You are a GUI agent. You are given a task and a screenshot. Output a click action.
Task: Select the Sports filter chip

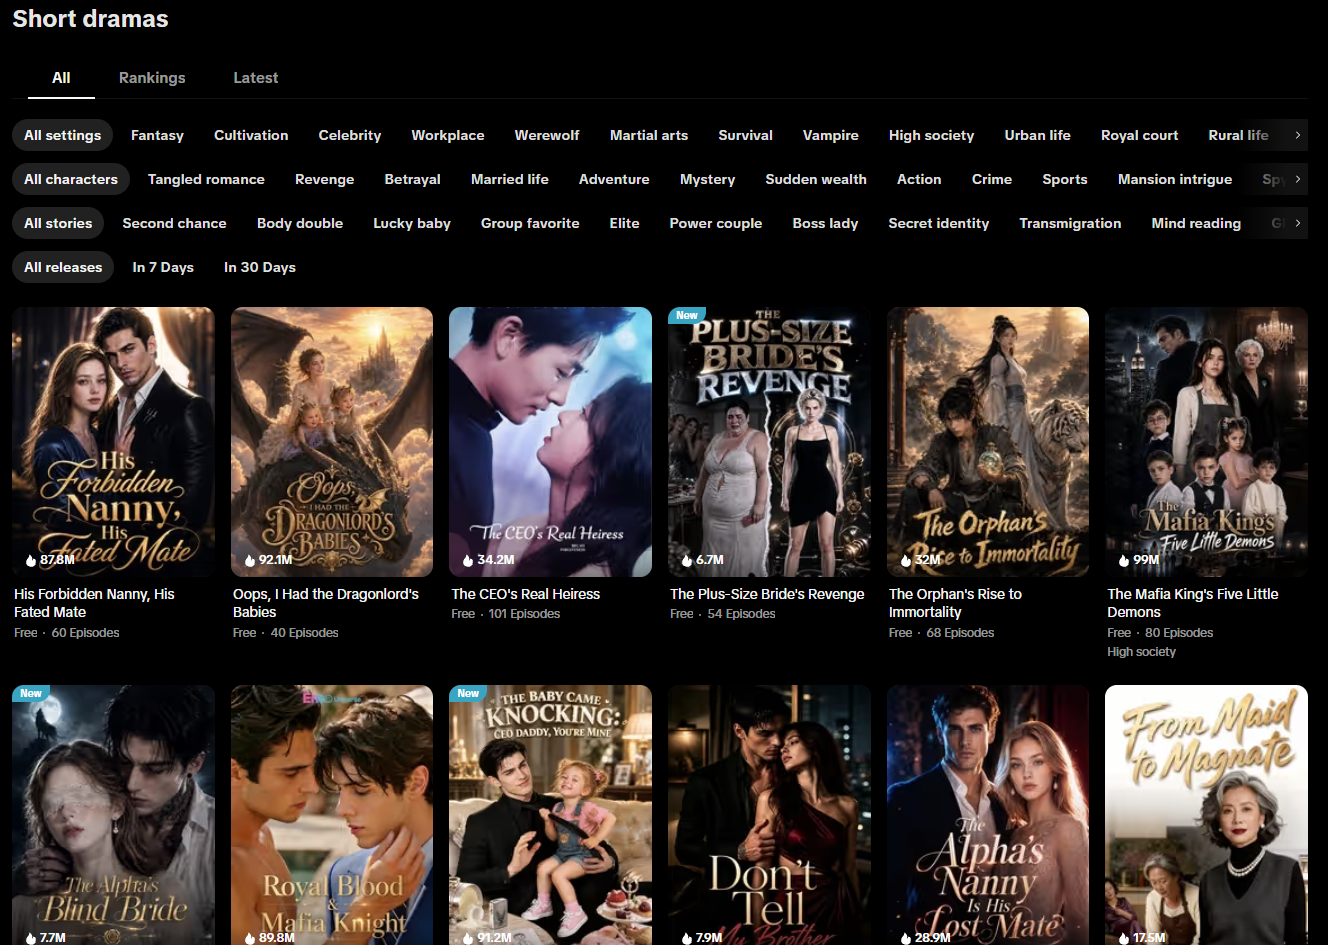click(x=1065, y=179)
